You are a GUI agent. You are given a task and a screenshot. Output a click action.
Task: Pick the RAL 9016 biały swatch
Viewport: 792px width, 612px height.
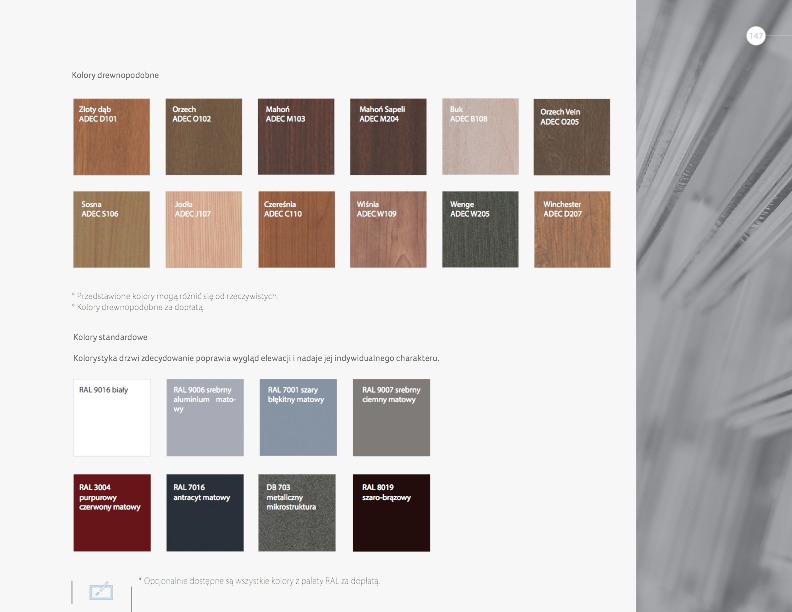pyautogui.click(x=112, y=418)
